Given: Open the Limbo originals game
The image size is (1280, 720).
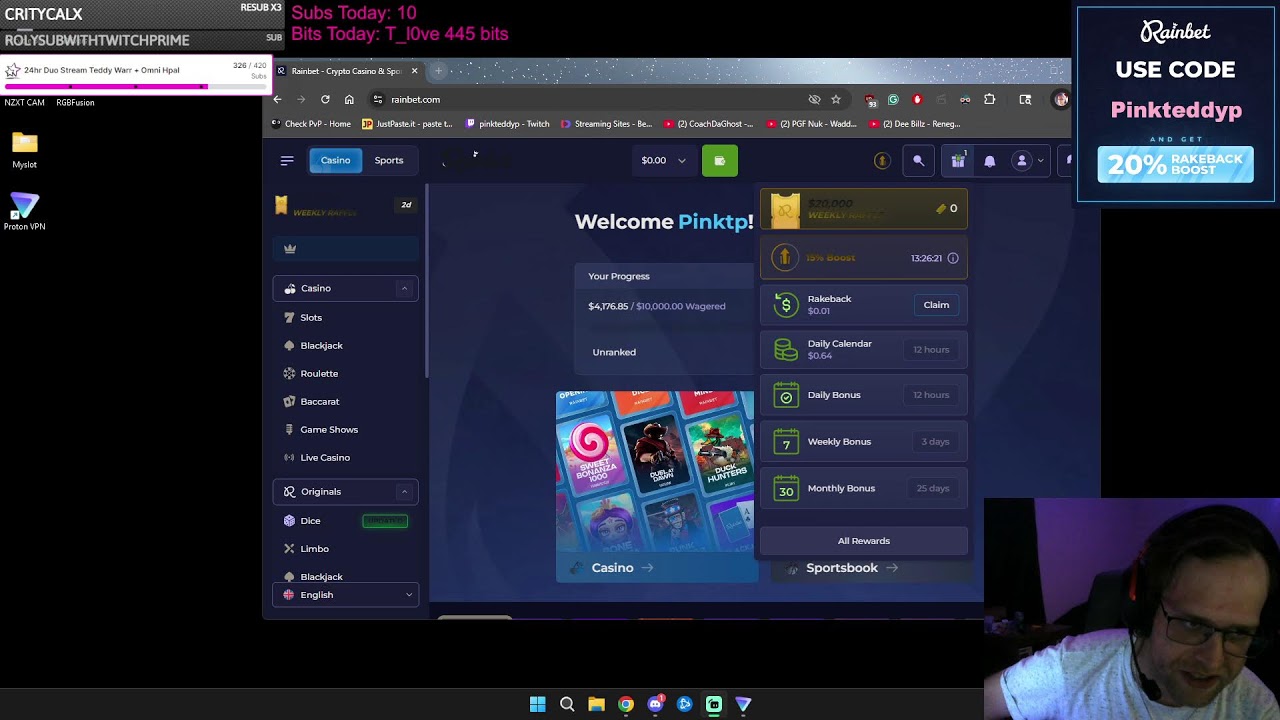Looking at the screenshot, I should (x=314, y=549).
